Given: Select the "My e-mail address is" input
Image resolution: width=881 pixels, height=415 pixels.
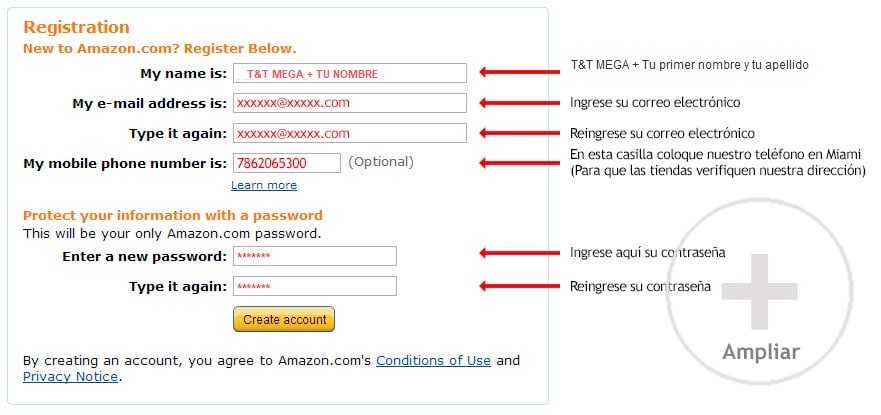Looking at the screenshot, I should (349, 103).
